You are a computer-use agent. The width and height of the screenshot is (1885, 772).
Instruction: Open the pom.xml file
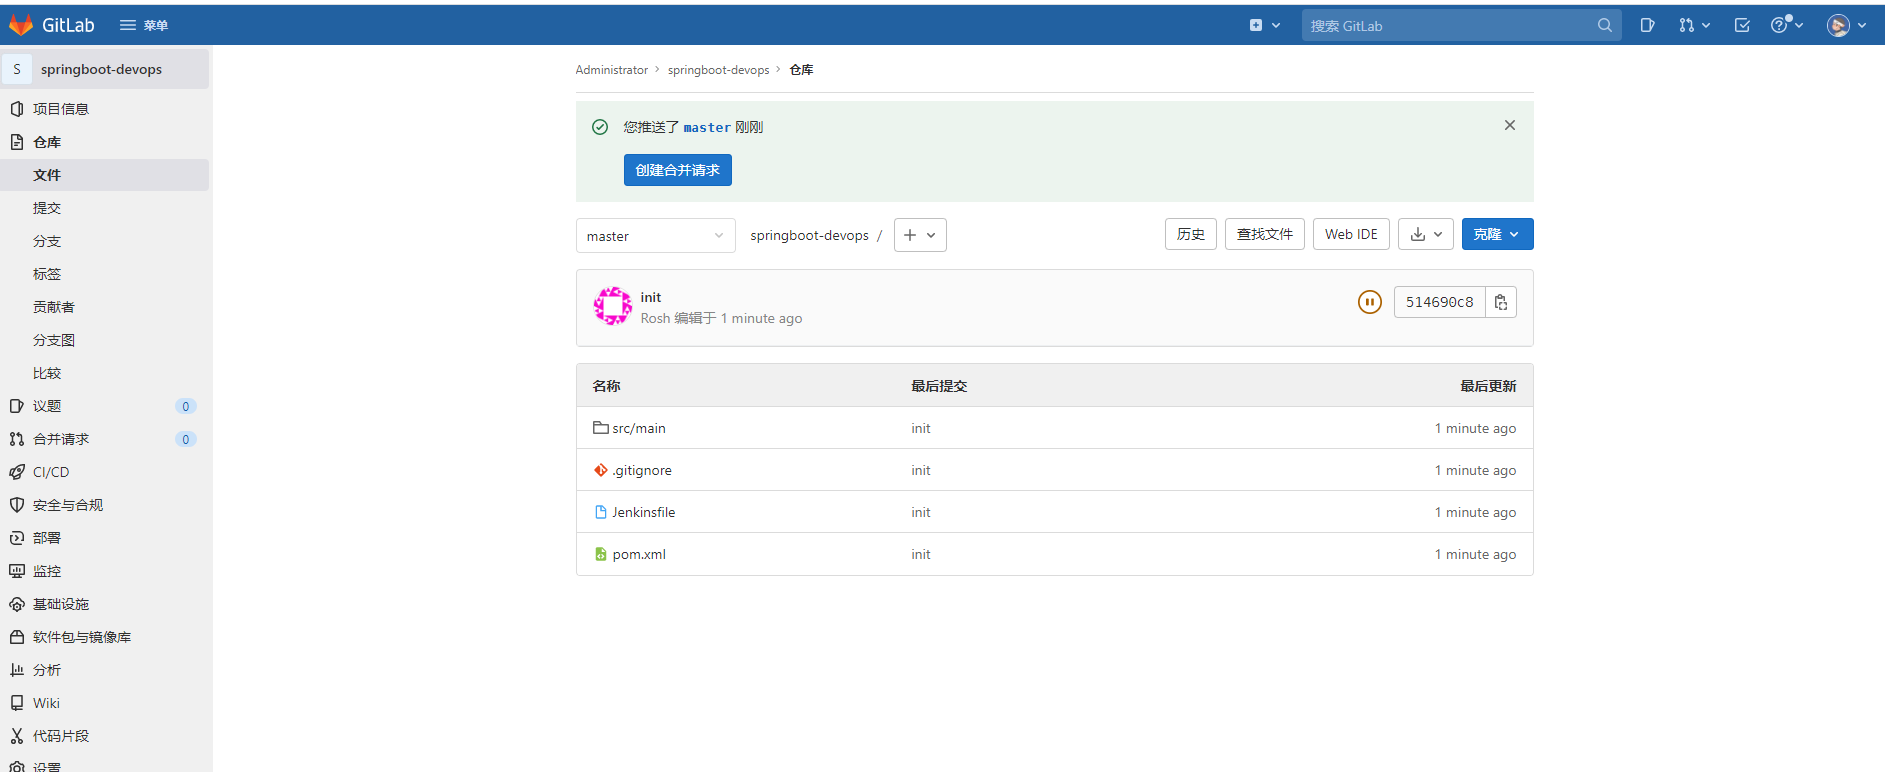tap(638, 554)
